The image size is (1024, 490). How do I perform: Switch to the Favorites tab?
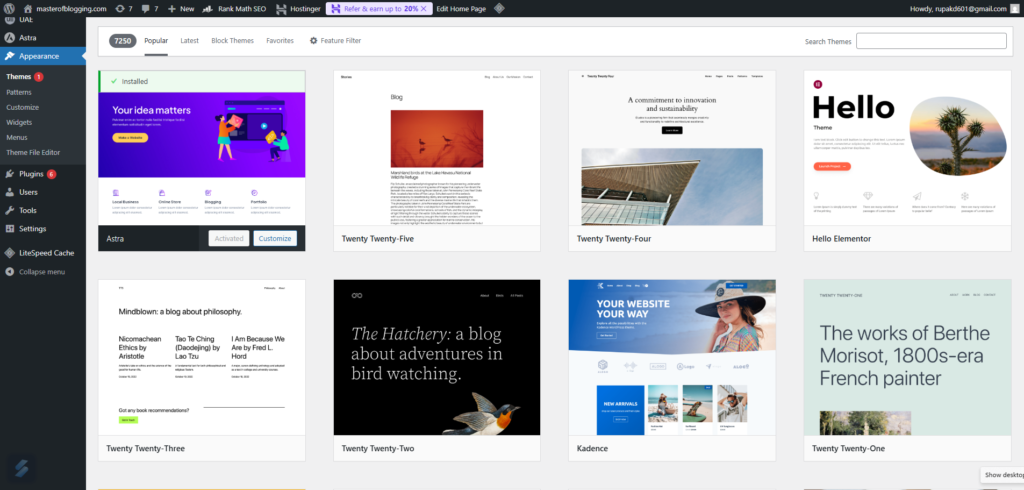280,41
